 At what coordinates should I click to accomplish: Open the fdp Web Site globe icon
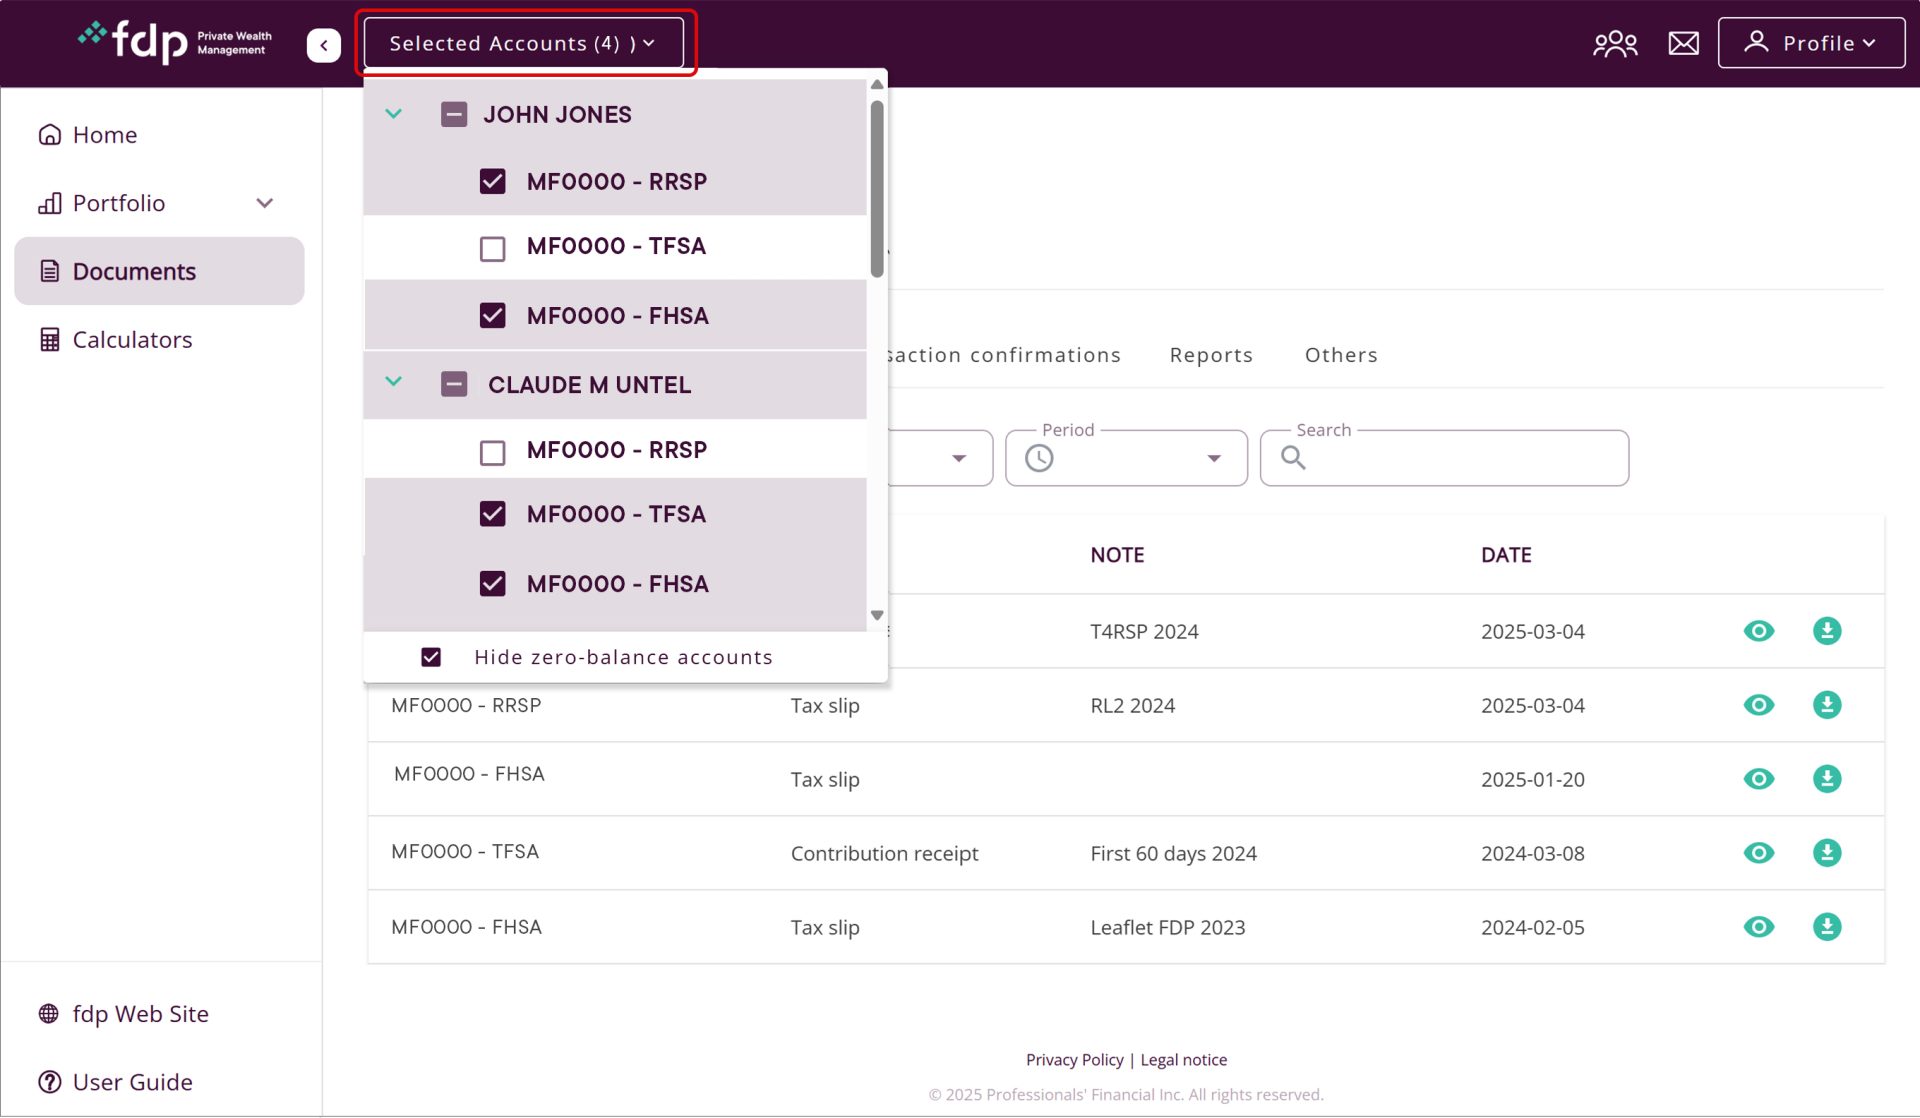[49, 1013]
